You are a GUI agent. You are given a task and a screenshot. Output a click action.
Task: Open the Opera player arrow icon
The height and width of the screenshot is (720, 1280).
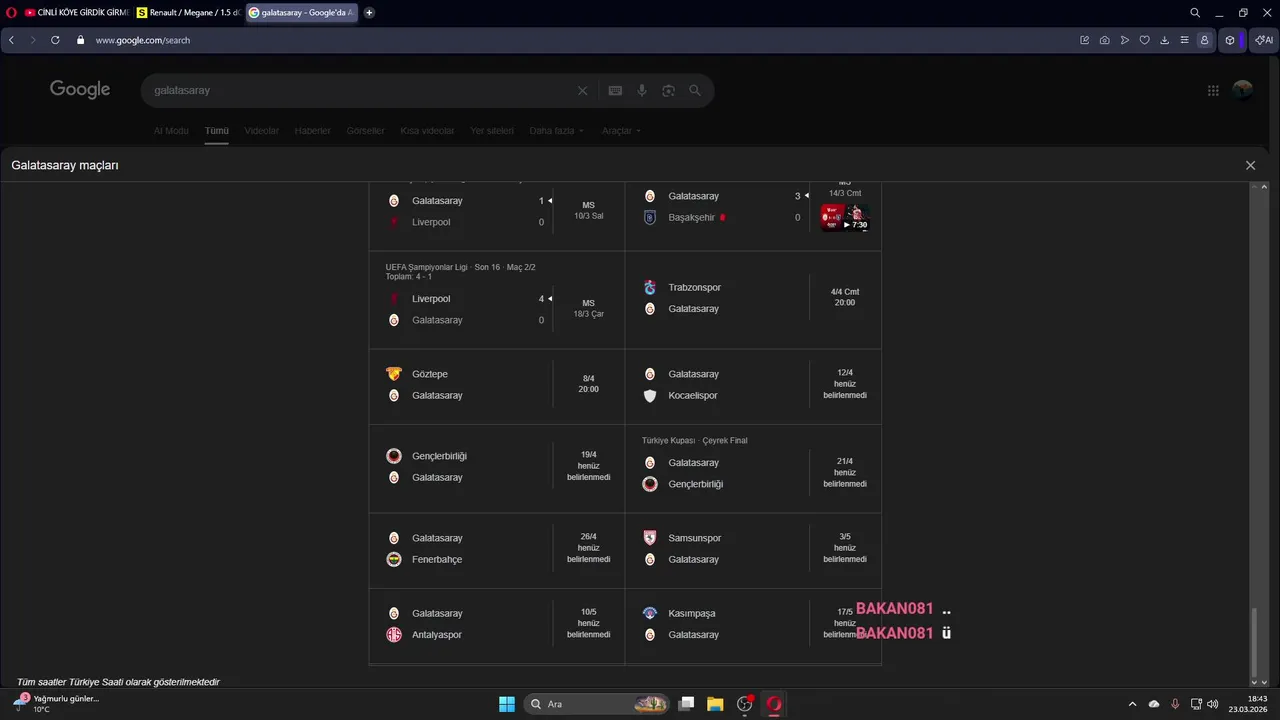click(x=1125, y=40)
